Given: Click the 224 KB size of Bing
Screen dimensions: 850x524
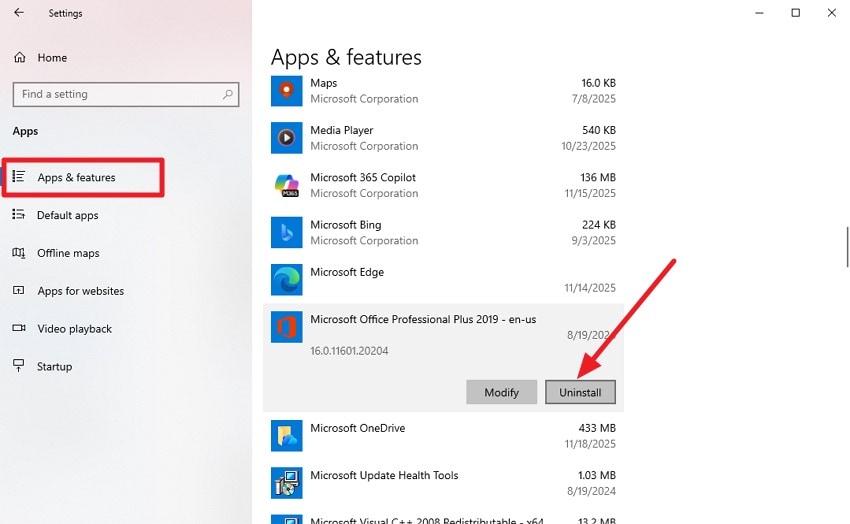Looking at the screenshot, I should click(x=599, y=225).
